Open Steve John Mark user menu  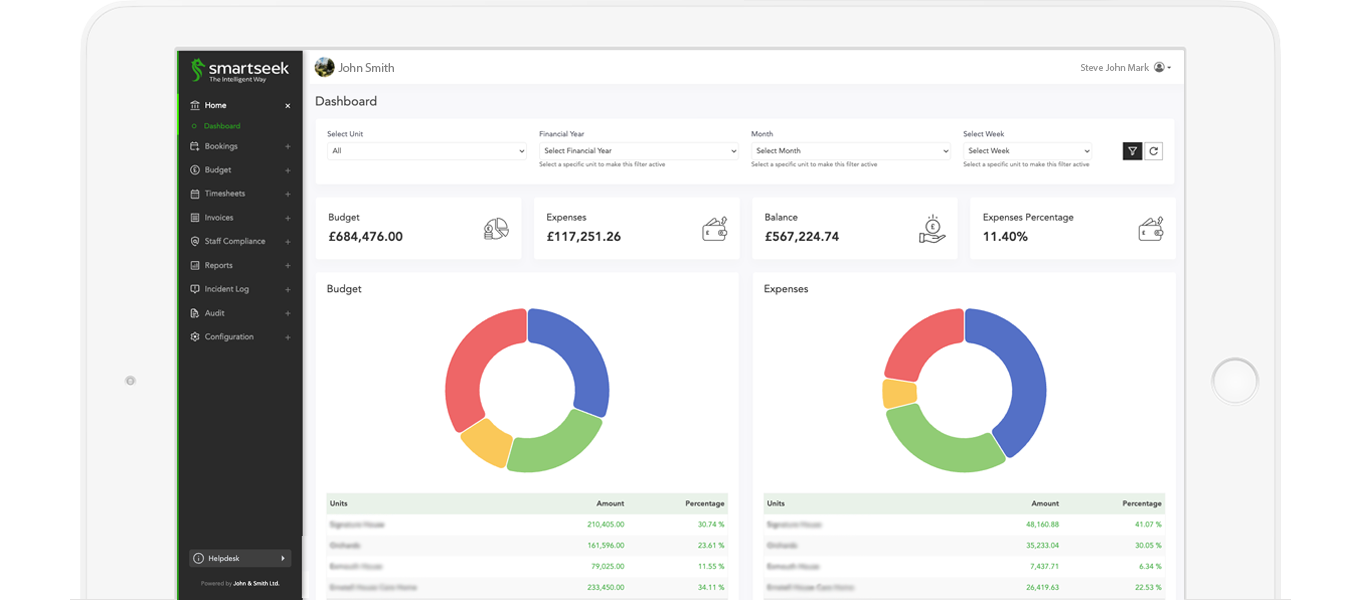[x=1125, y=68]
